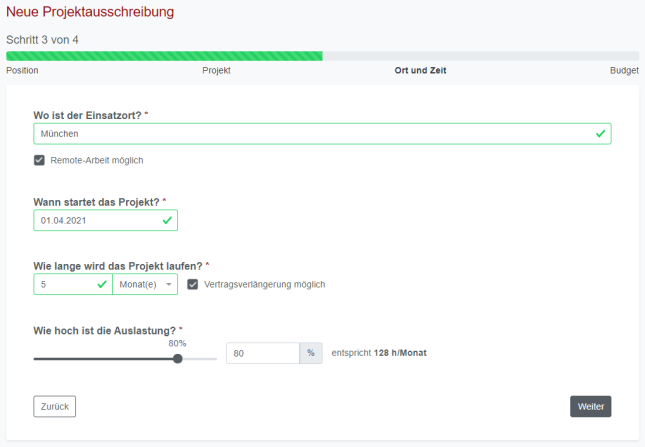
Task: Click the Weiter button
Action: pyautogui.click(x=590, y=406)
